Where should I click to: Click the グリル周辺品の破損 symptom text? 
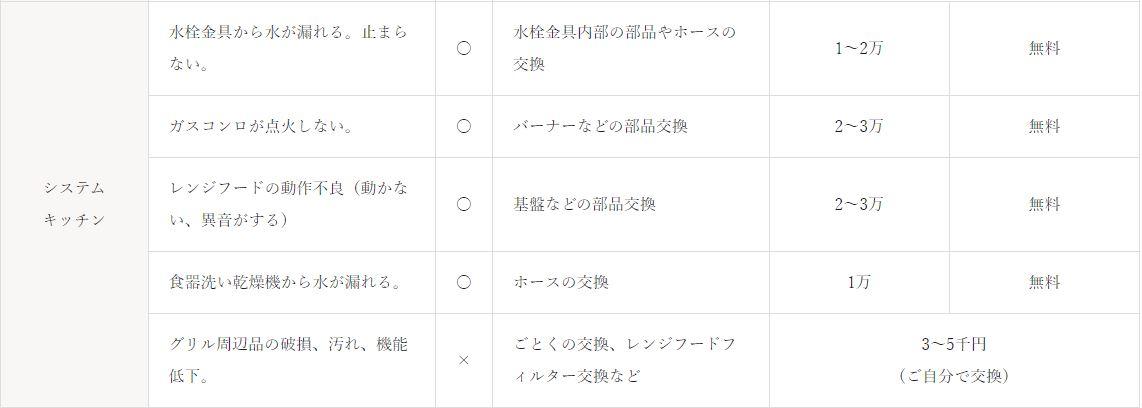click(288, 360)
